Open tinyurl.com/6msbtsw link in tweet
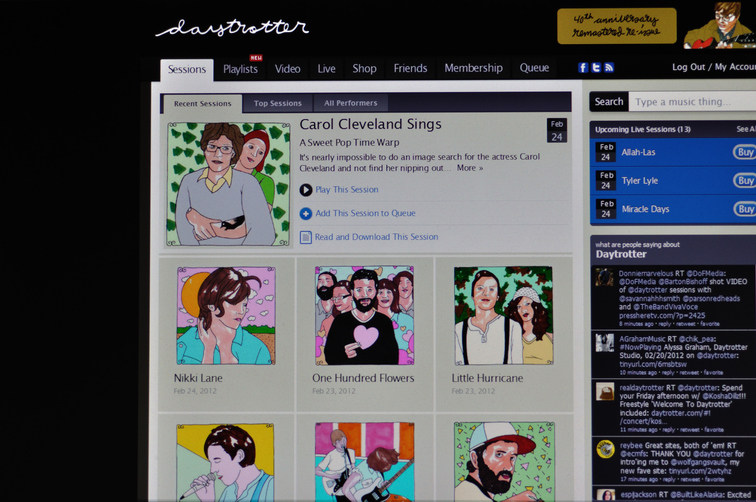756x502 pixels. 653,364
